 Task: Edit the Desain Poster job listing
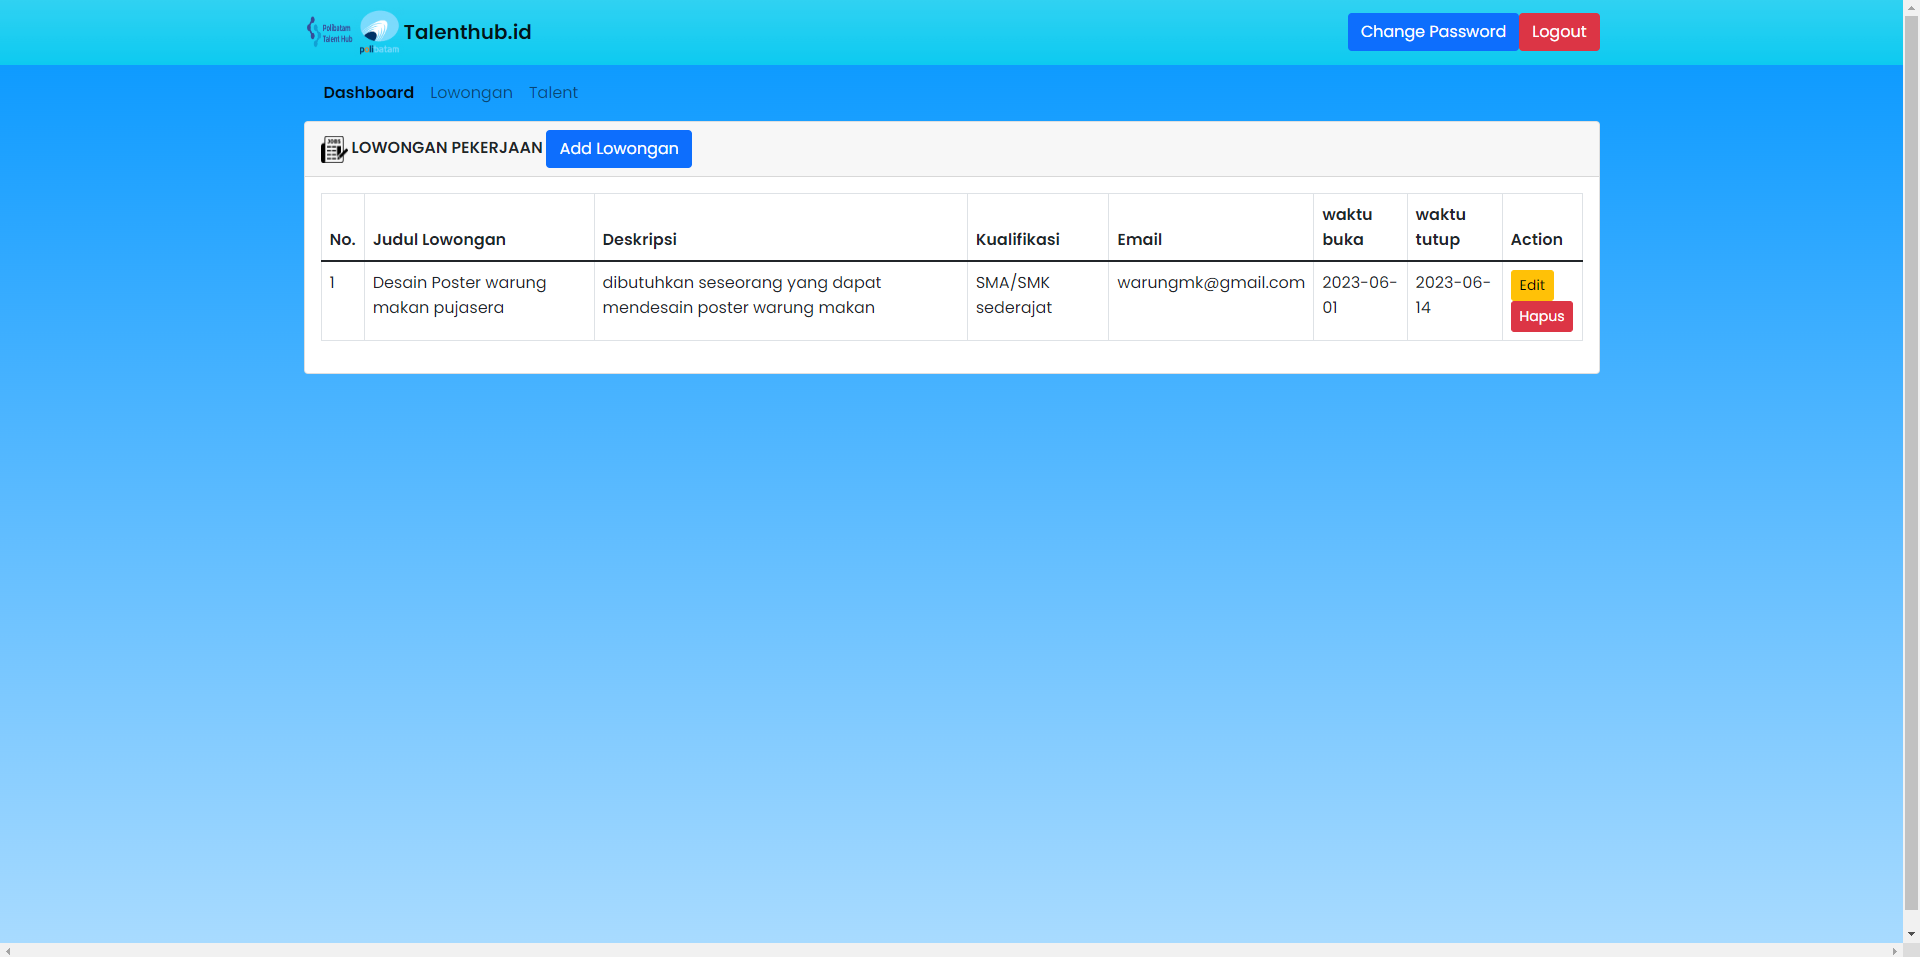coord(1531,285)
